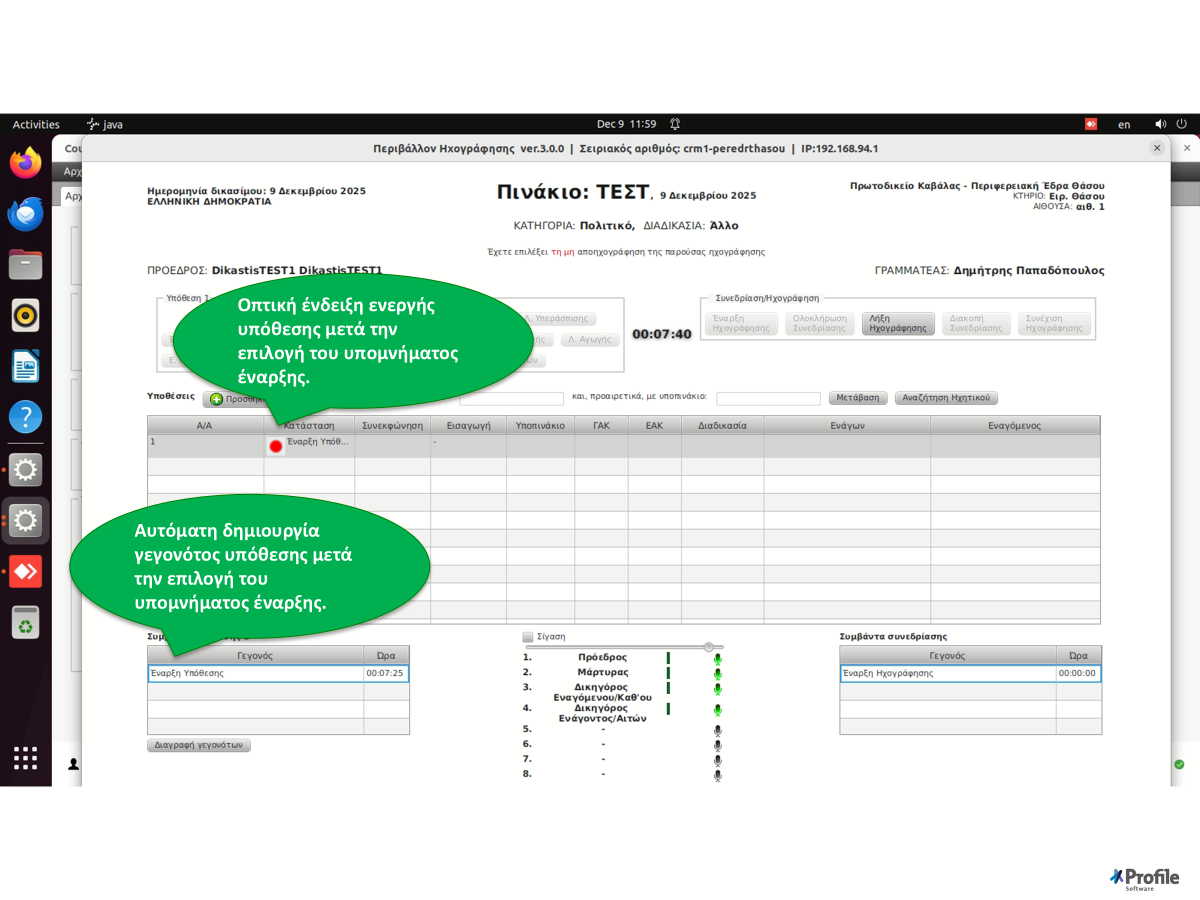
Task: Open the Help icon in dock
Action: coord(26,417)
